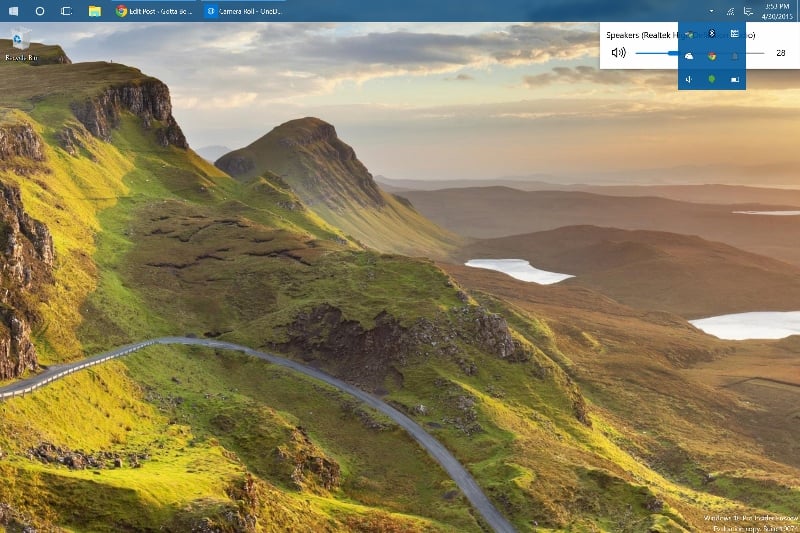
Task: Click the Bluetooth icon in tray overflow
Action: tap(711, 33)
